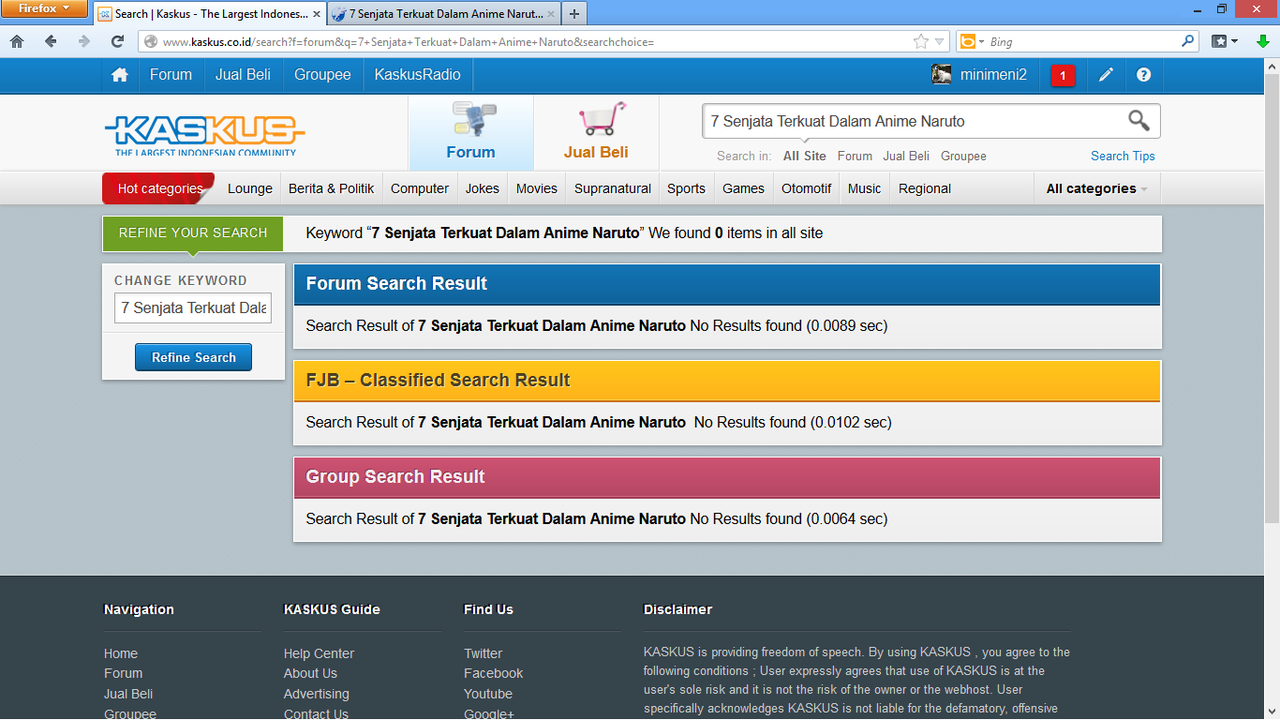Click the Kaskus search magnifier button
Image resolution: width=1280 pixels, height=720 pixels.
[x=1139, y=121]
